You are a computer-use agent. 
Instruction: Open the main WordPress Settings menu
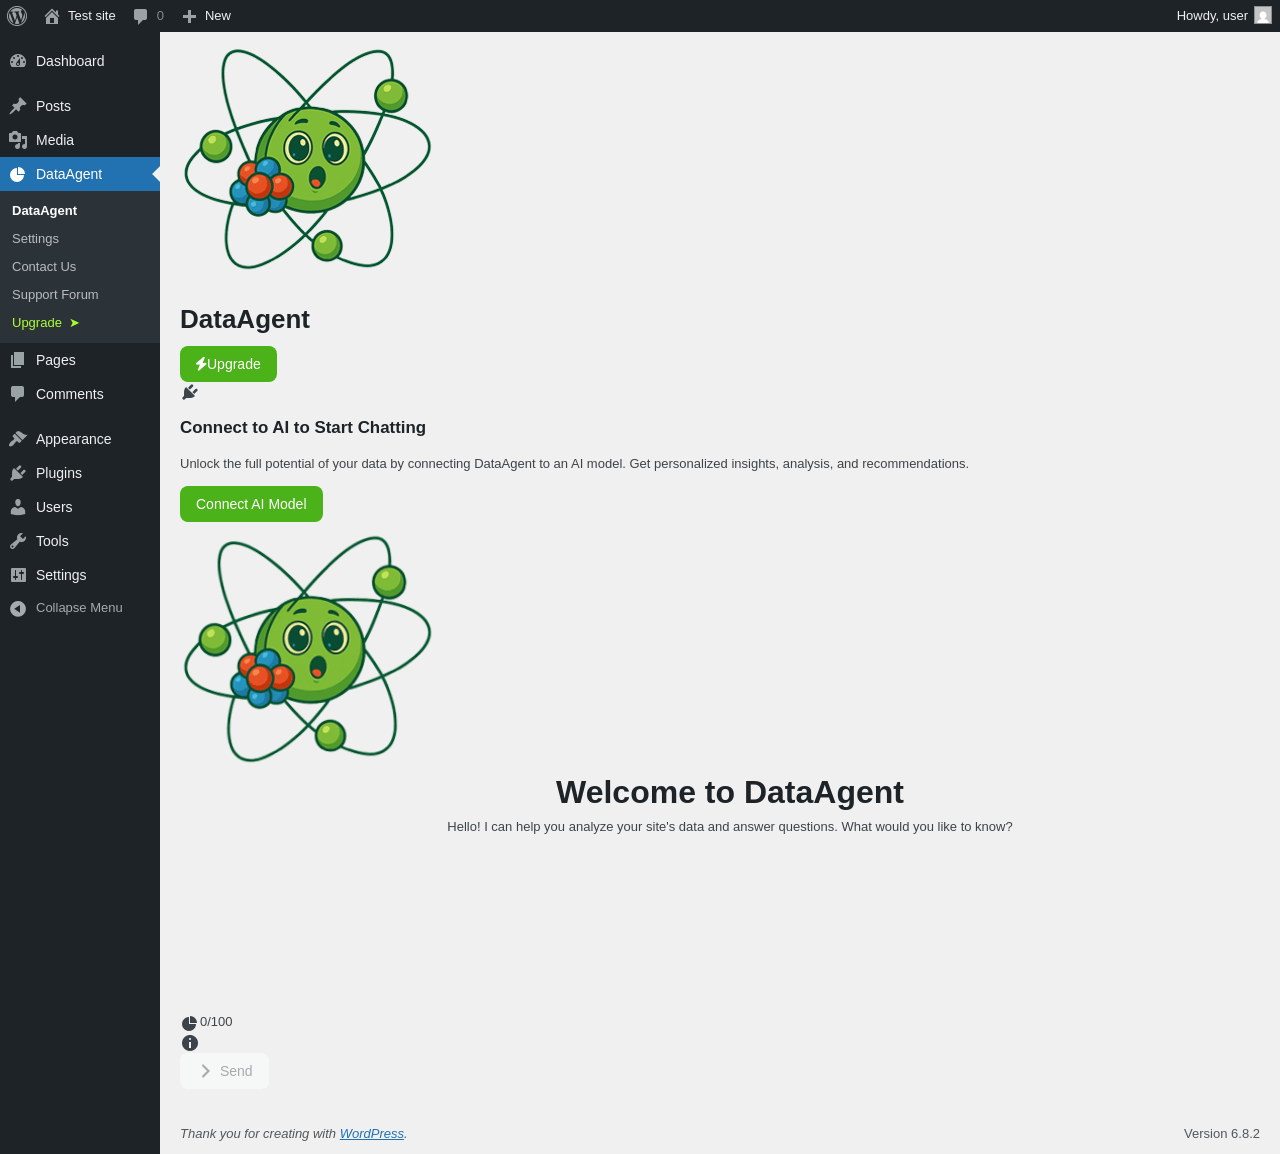click(x=80, y=575)
